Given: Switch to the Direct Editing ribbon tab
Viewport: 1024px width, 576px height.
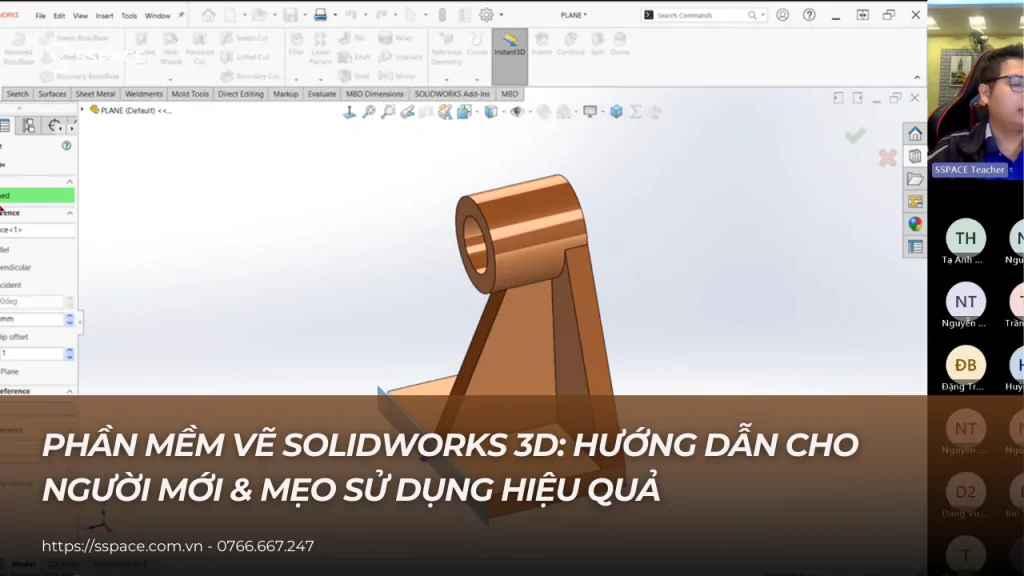Looking at the screenshot, I should [240, 94].
